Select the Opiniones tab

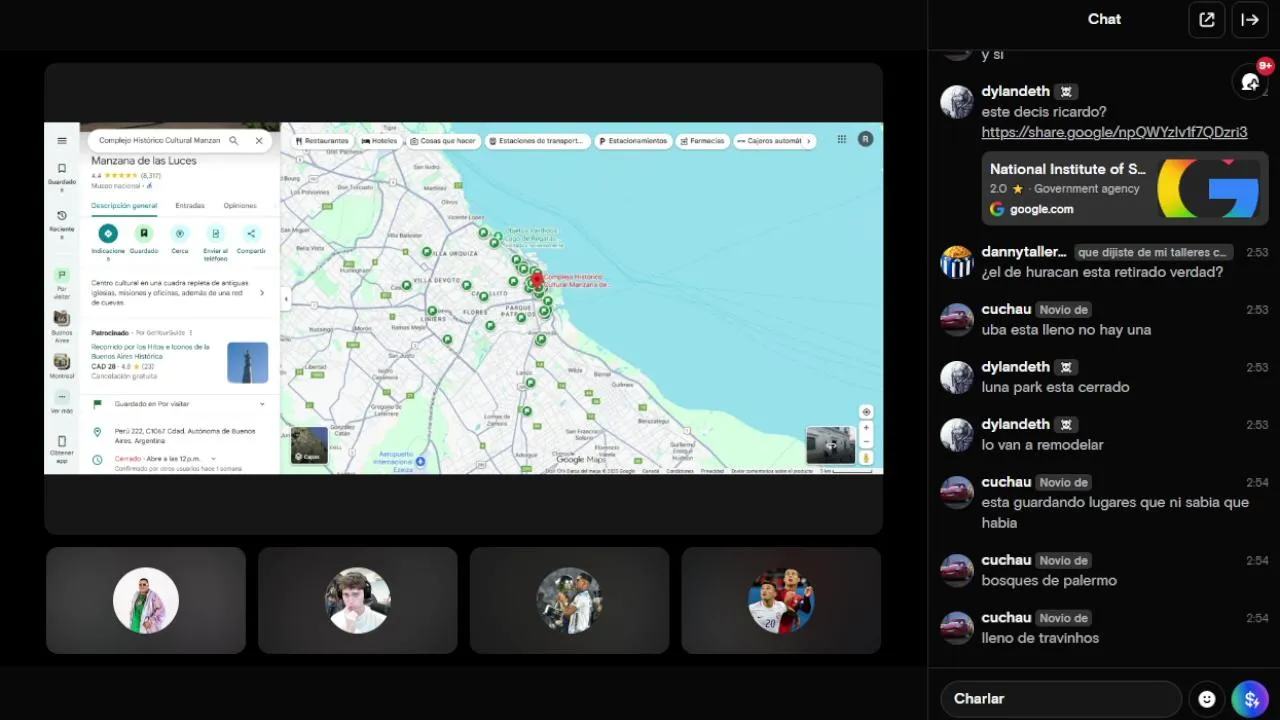pyautogui.click(x=240, y=206)
